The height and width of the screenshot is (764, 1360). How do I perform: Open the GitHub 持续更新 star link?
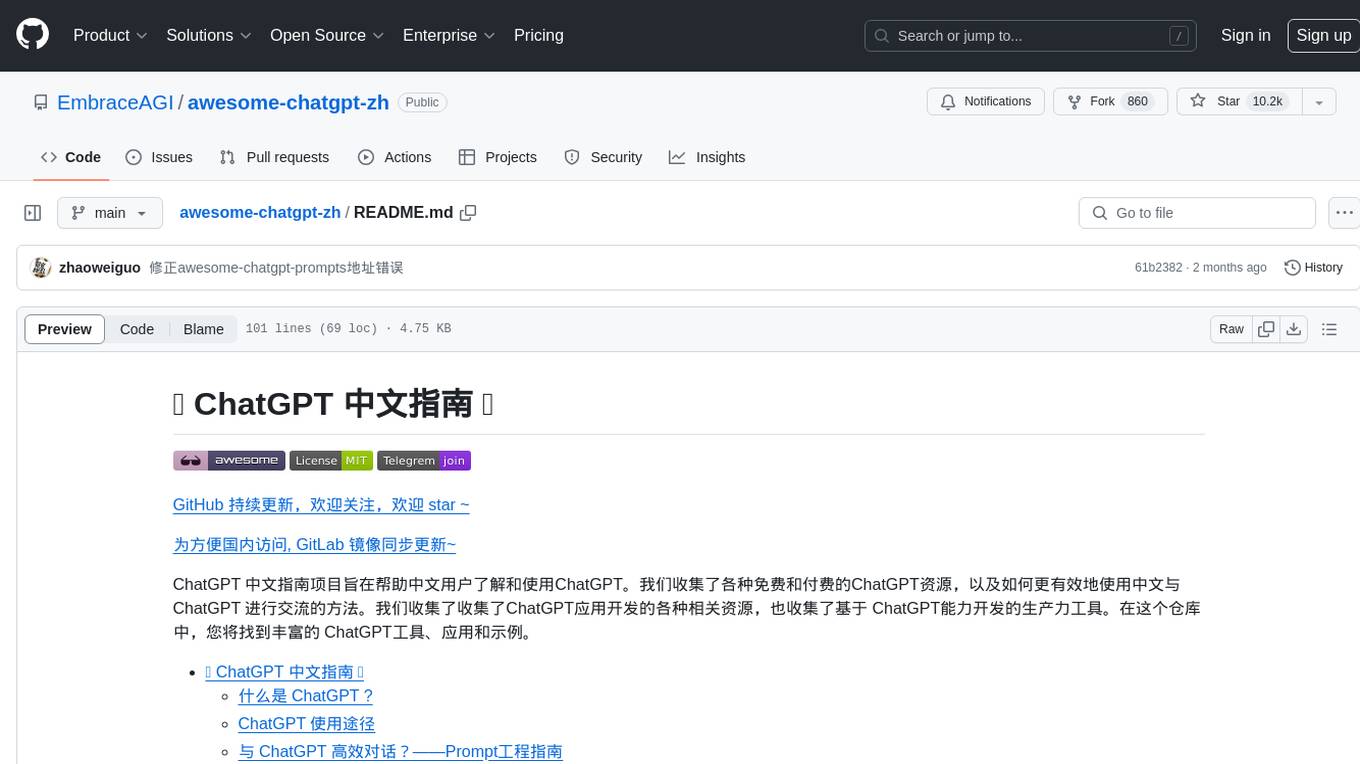[x=321, y=505]
